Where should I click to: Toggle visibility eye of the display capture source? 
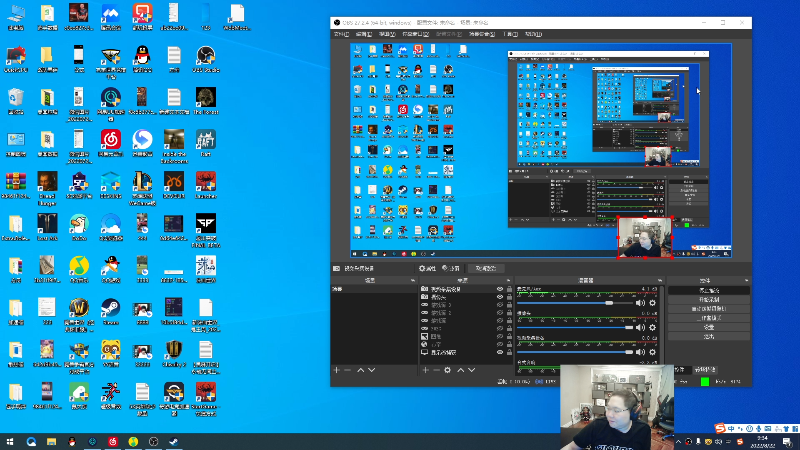(x=500, y=353)
